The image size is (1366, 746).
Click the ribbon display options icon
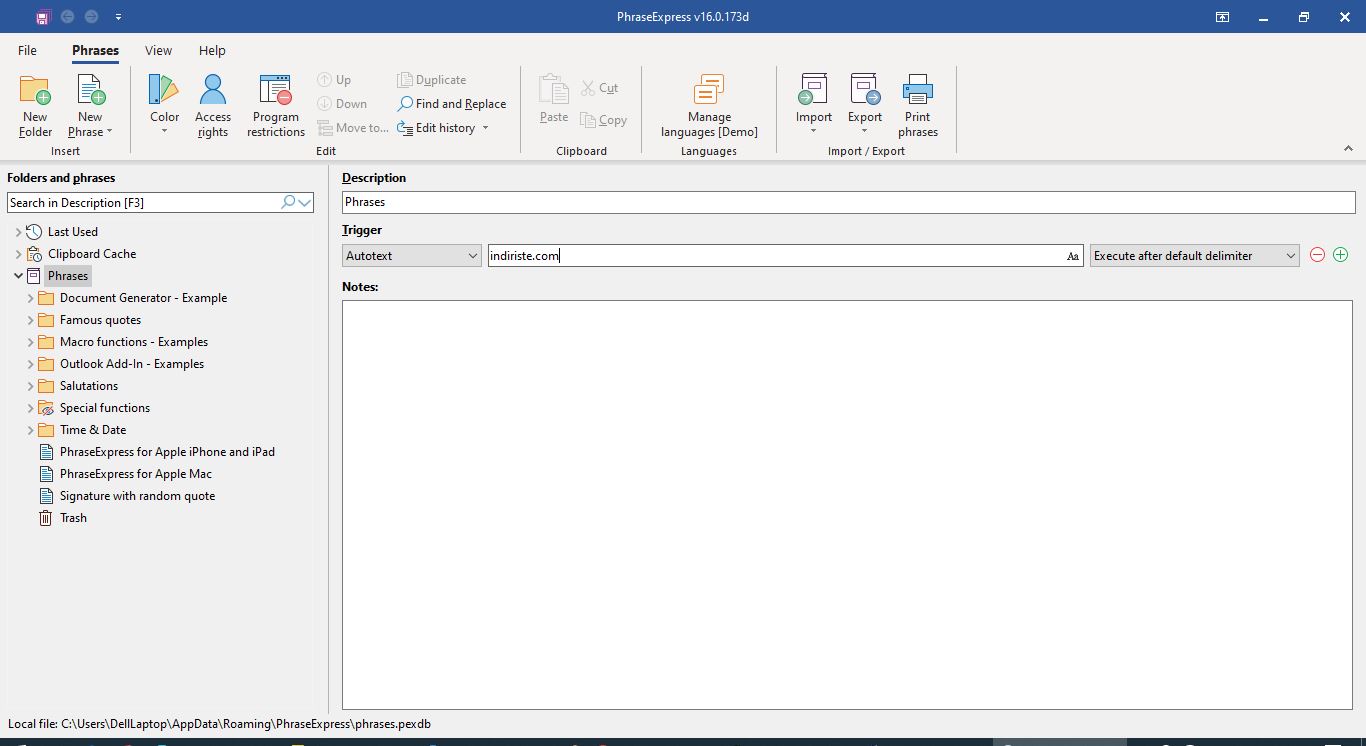pyautogui.click(x=1222, y=17)
